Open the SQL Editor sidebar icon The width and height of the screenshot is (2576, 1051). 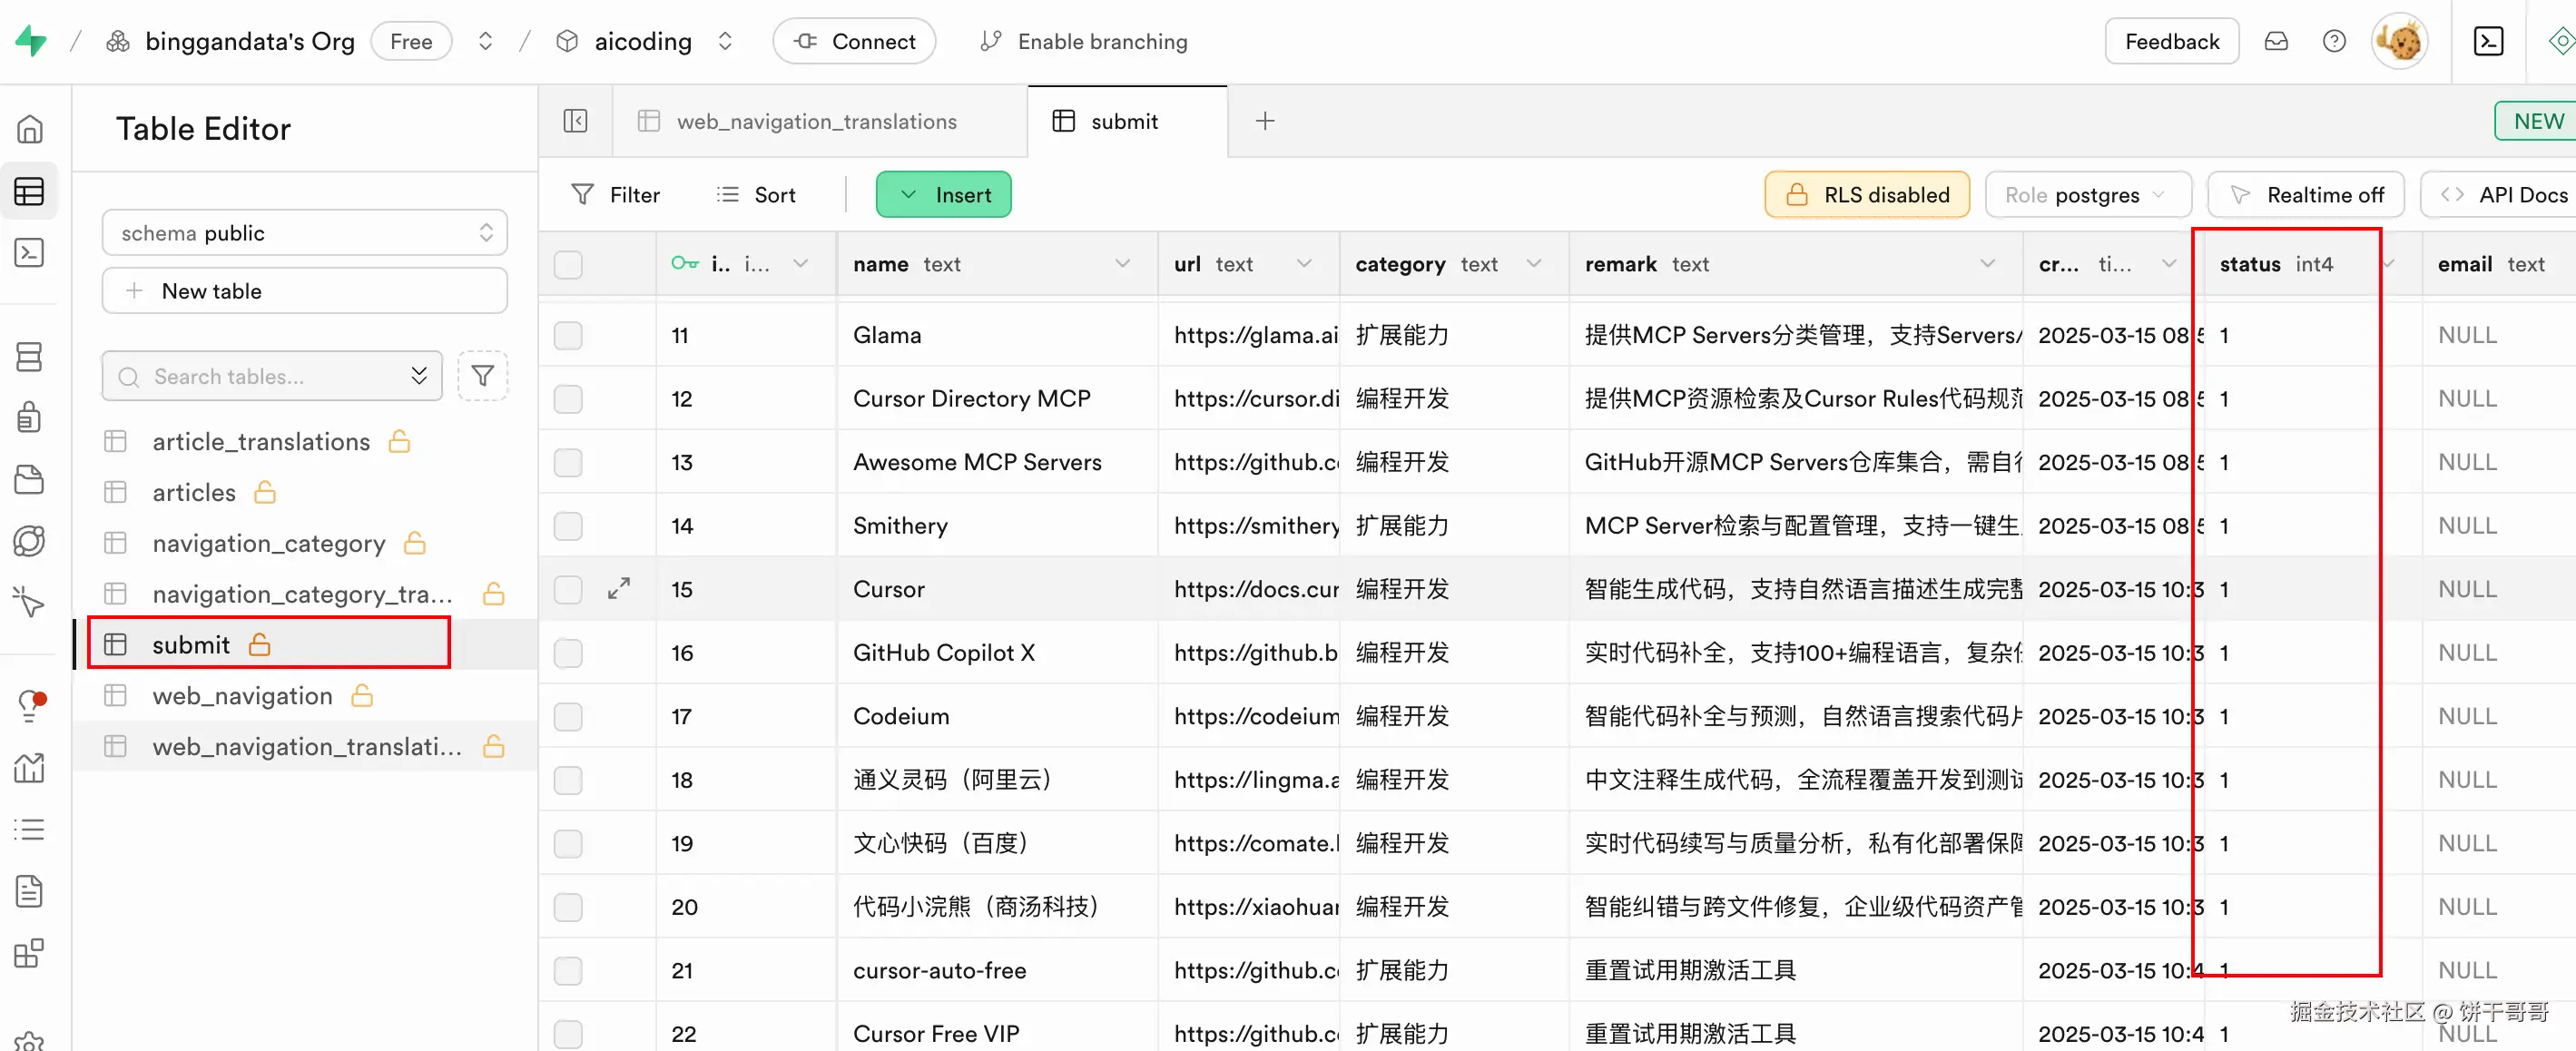29,253
